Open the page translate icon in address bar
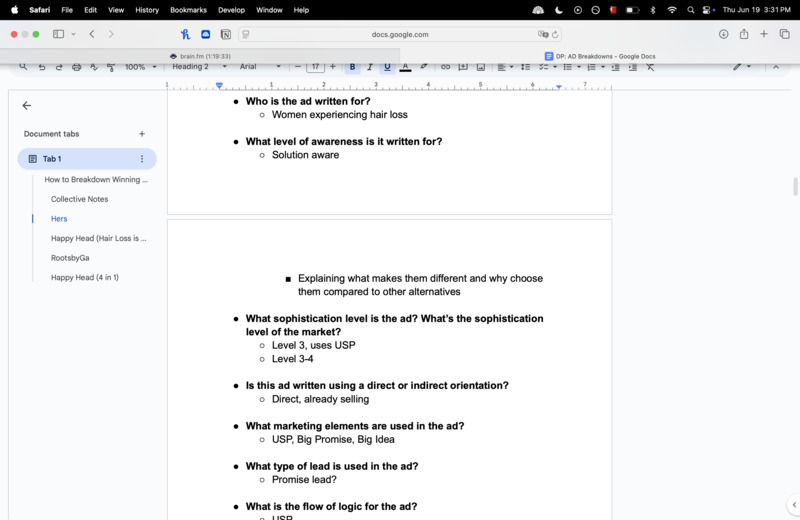Image resolution: width=800 pixels, height=520 pixels. 543,34
